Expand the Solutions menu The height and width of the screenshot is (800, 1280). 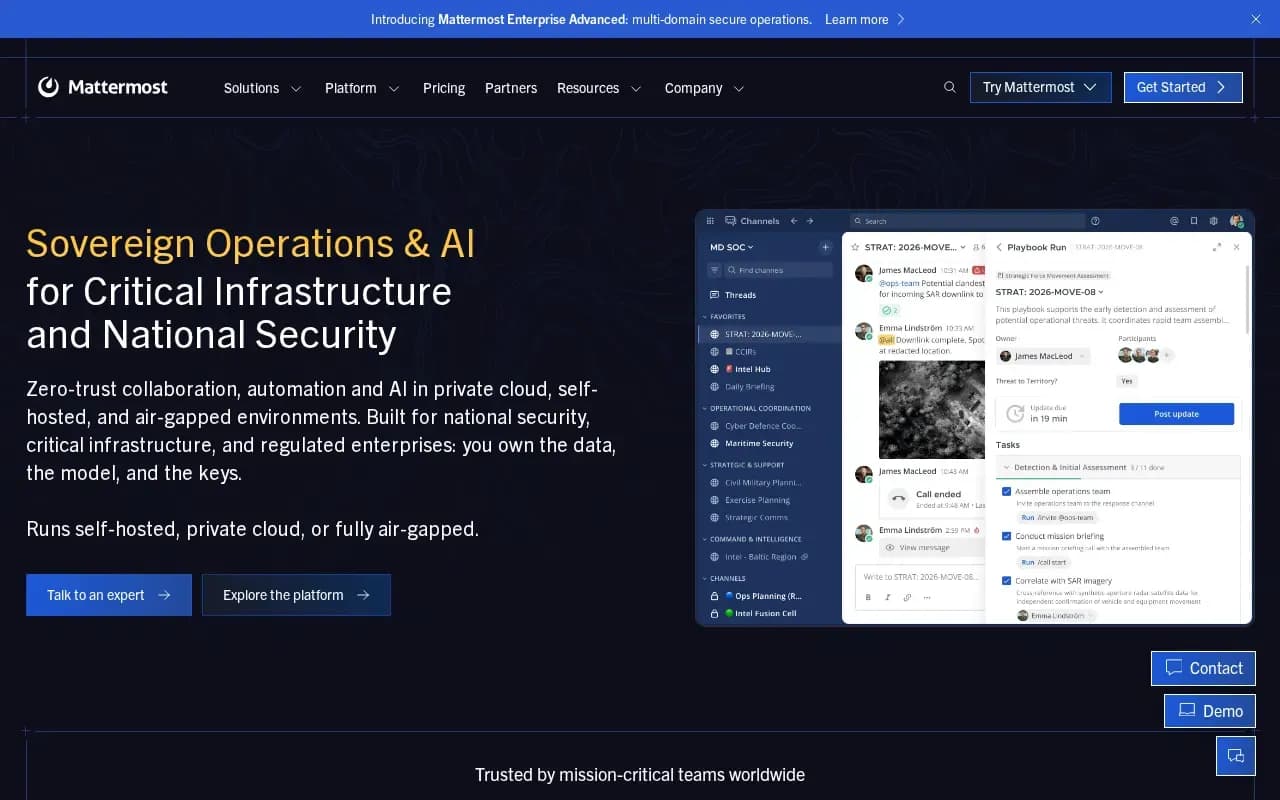click(263, 88)
